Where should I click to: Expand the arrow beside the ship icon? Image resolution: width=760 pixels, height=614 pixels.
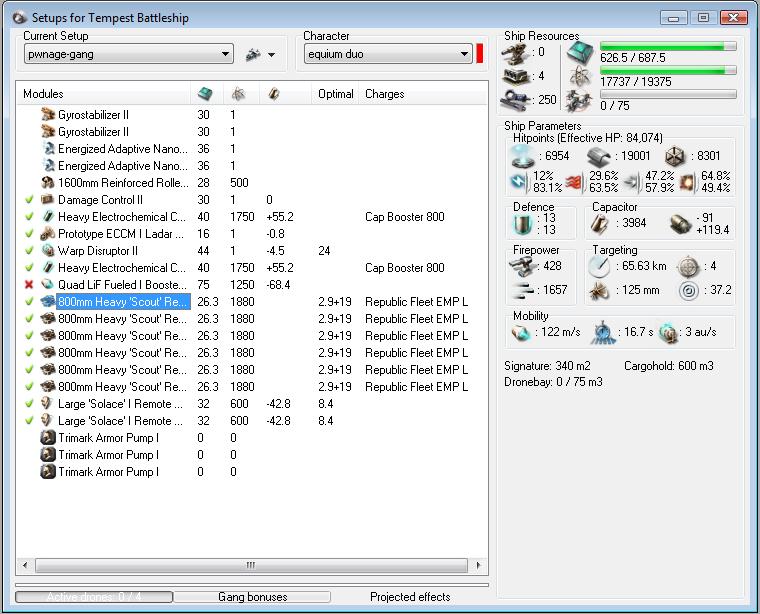pos(272,55)
